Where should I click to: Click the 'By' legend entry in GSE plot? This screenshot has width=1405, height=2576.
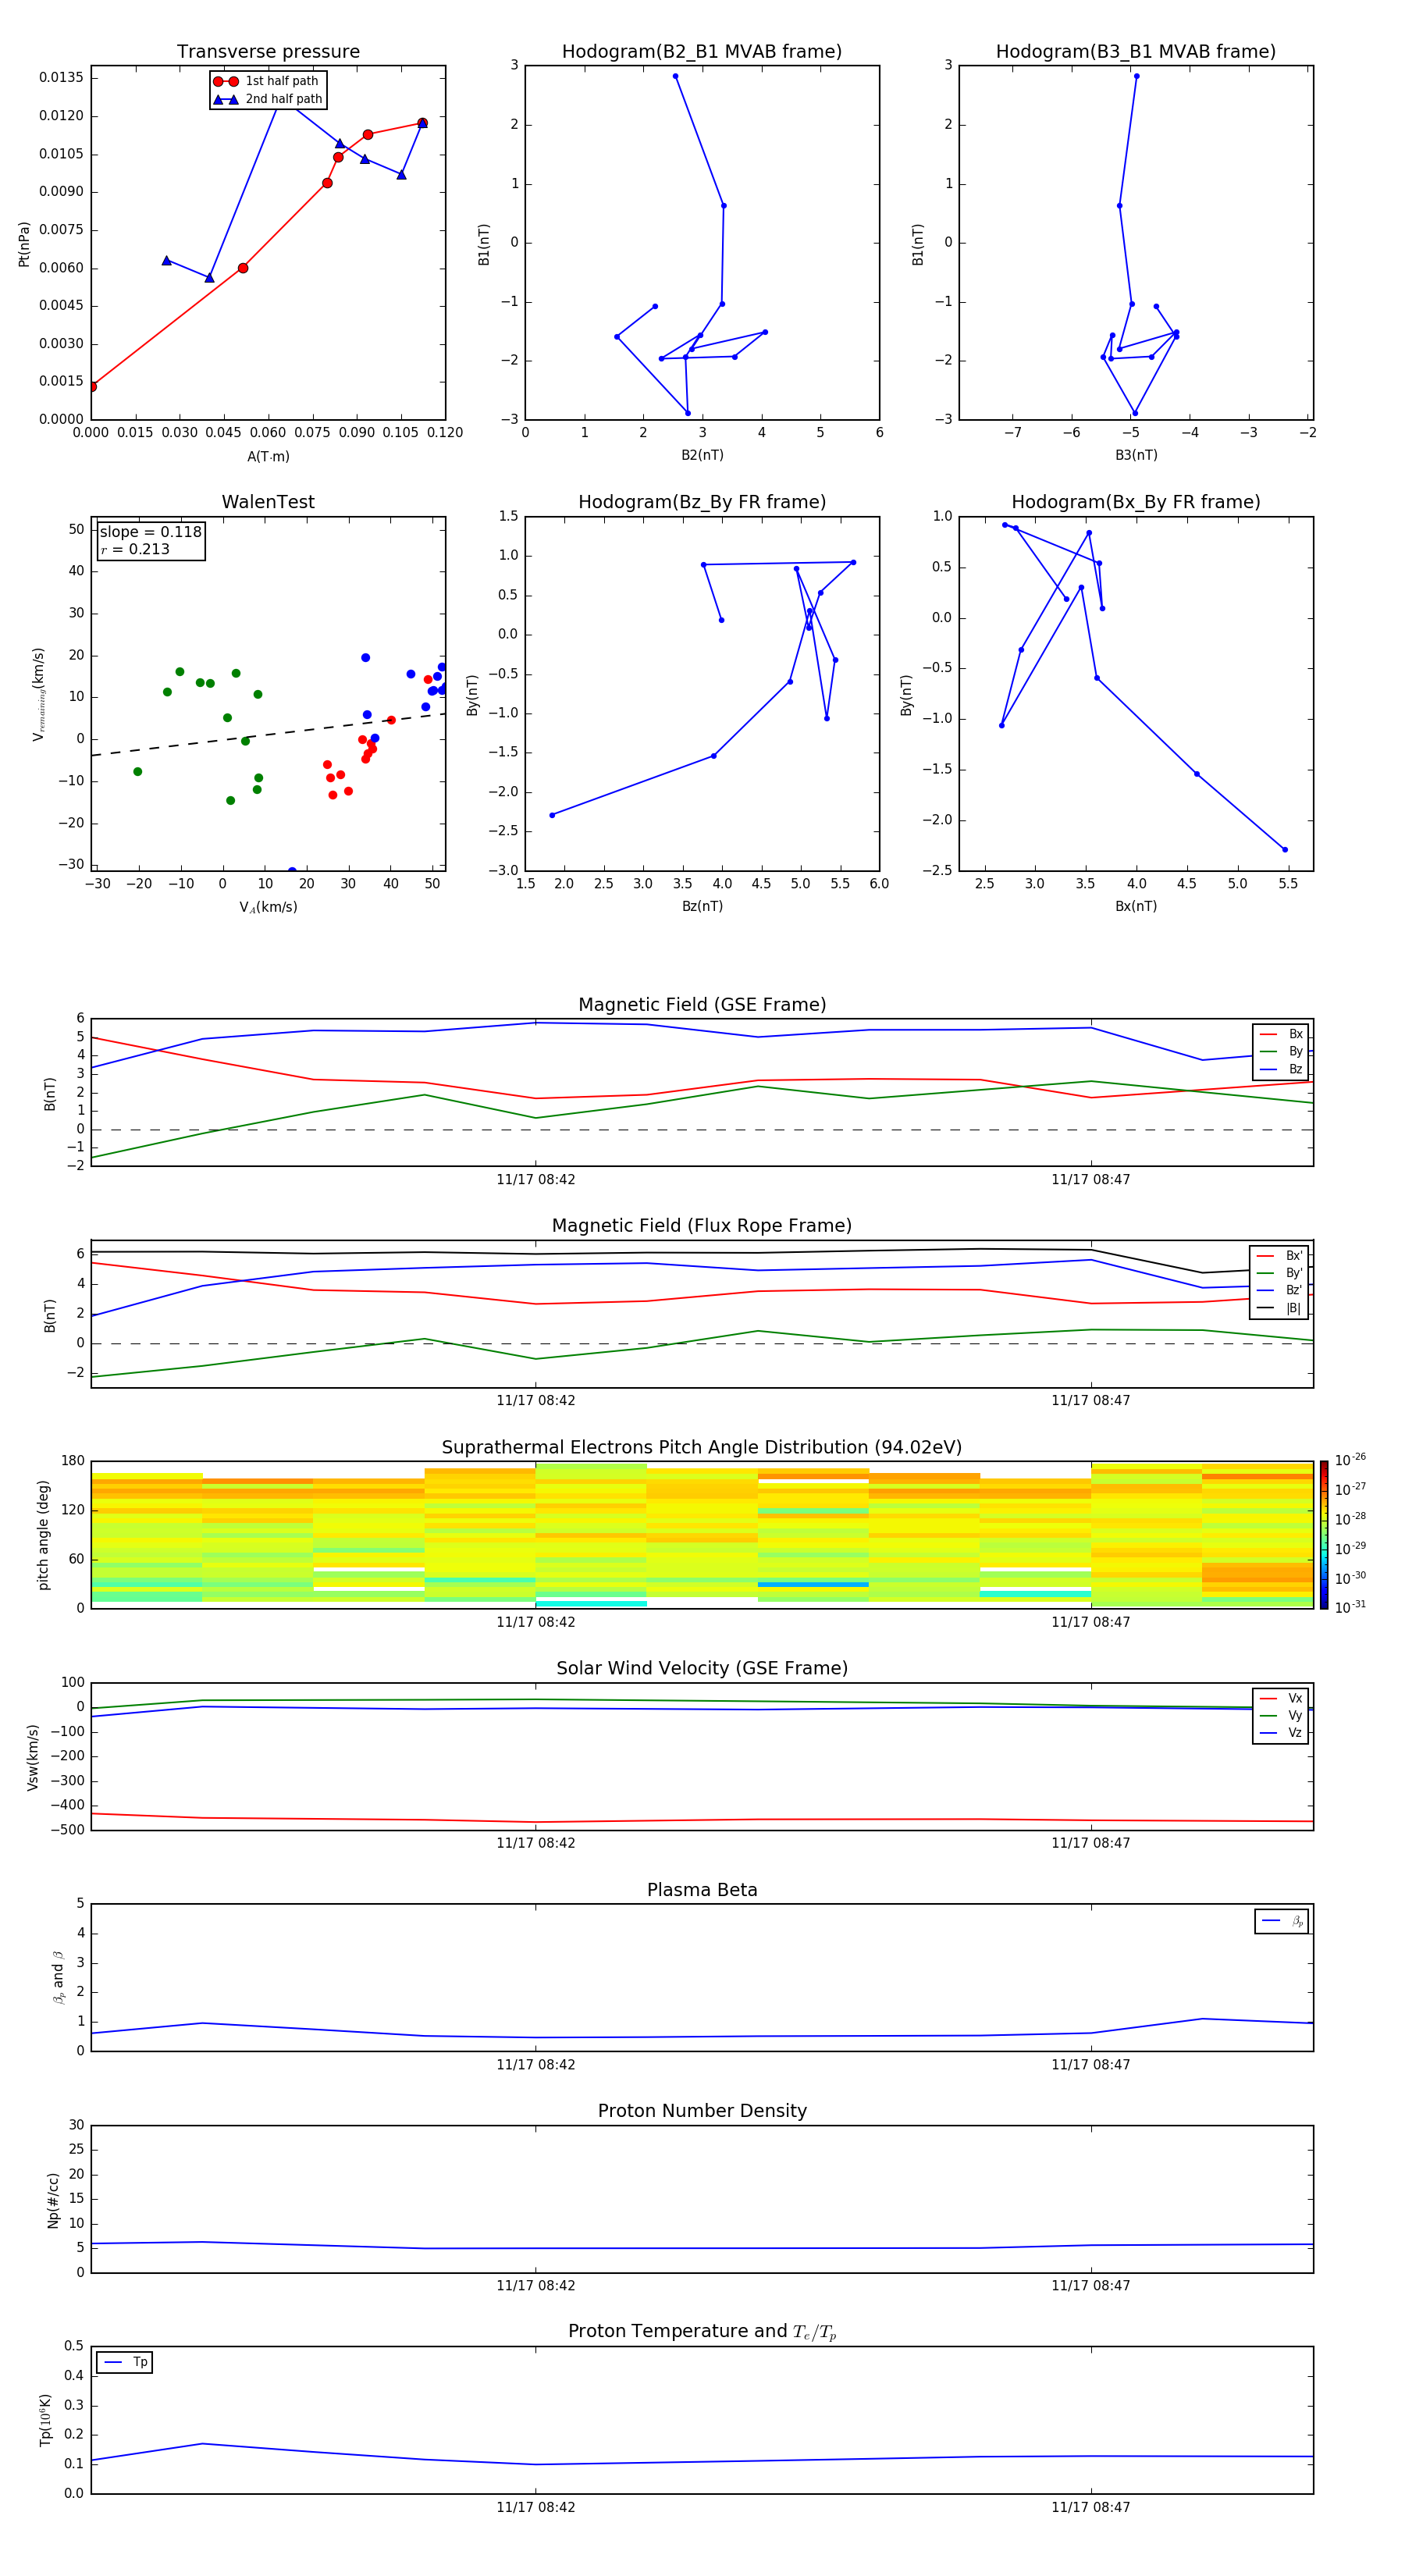1281,1052
